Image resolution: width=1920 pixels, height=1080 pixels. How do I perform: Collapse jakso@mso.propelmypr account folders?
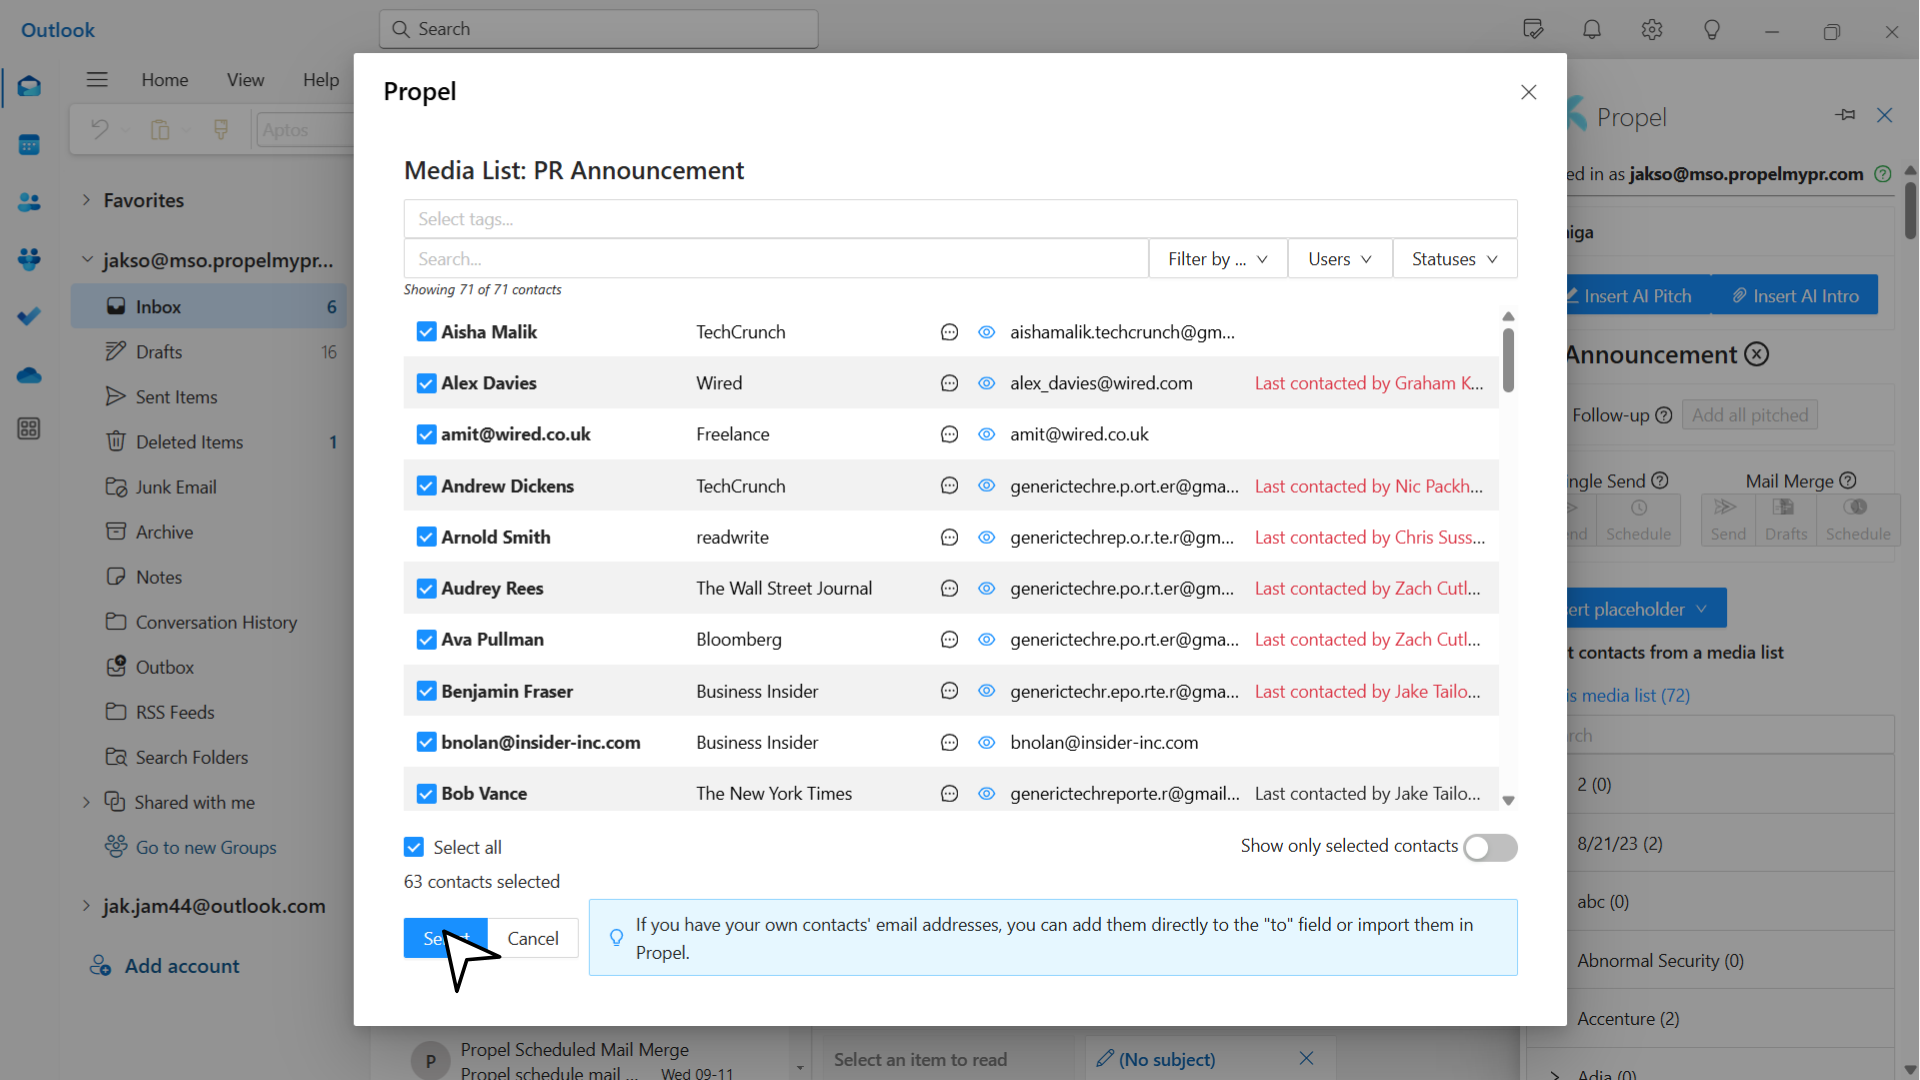pos(86,260)
